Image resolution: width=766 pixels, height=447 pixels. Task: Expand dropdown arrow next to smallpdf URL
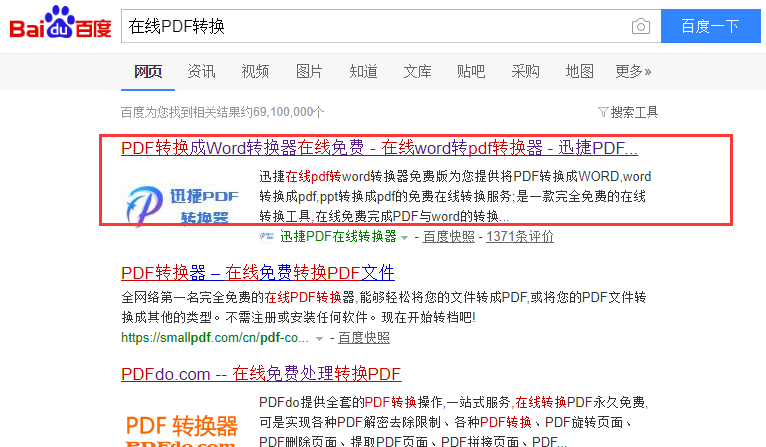(319, 339)
